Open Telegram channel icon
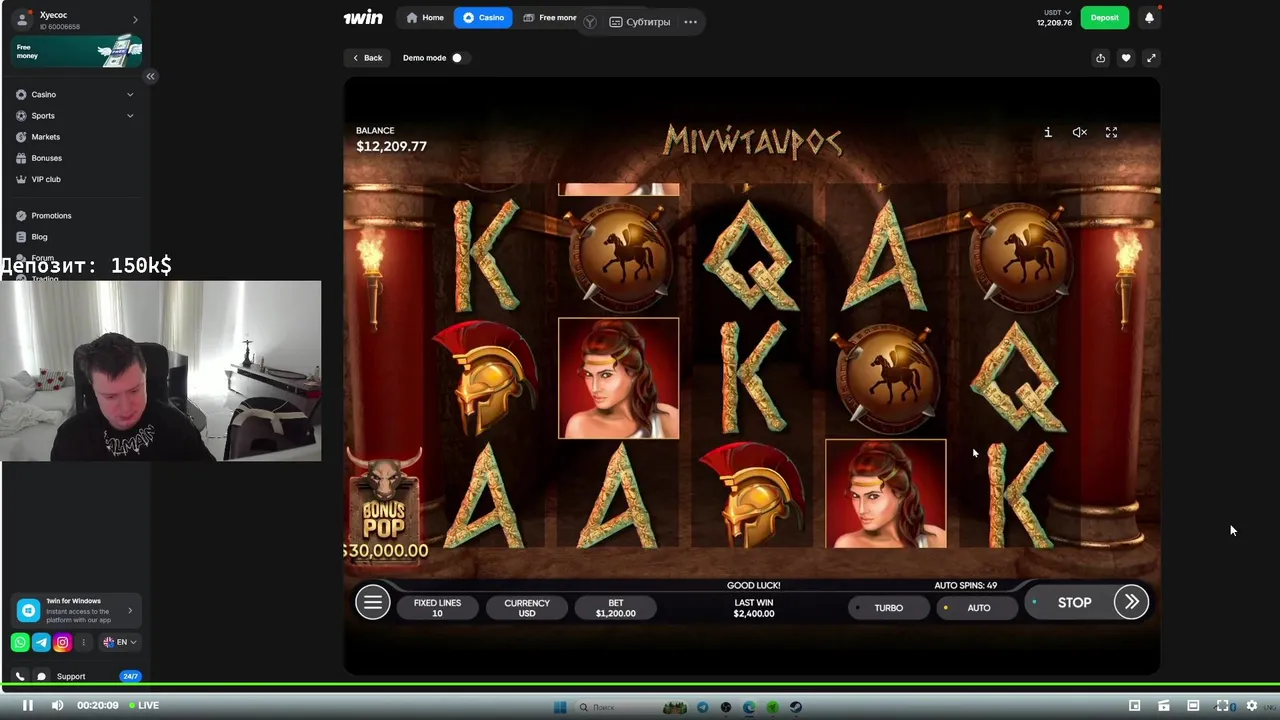1280x720 pixels. click(41, 642)
